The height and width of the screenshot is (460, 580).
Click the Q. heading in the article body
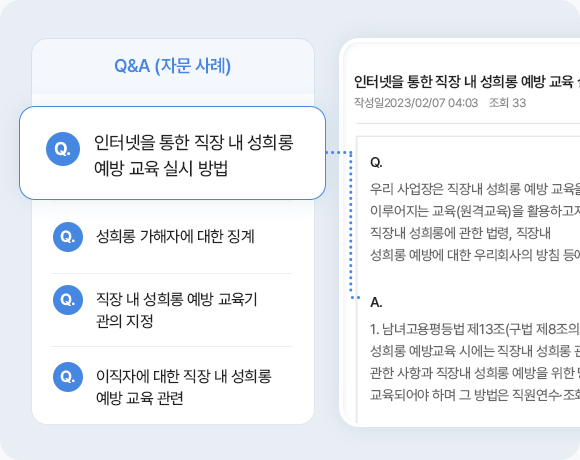point(376,162)
